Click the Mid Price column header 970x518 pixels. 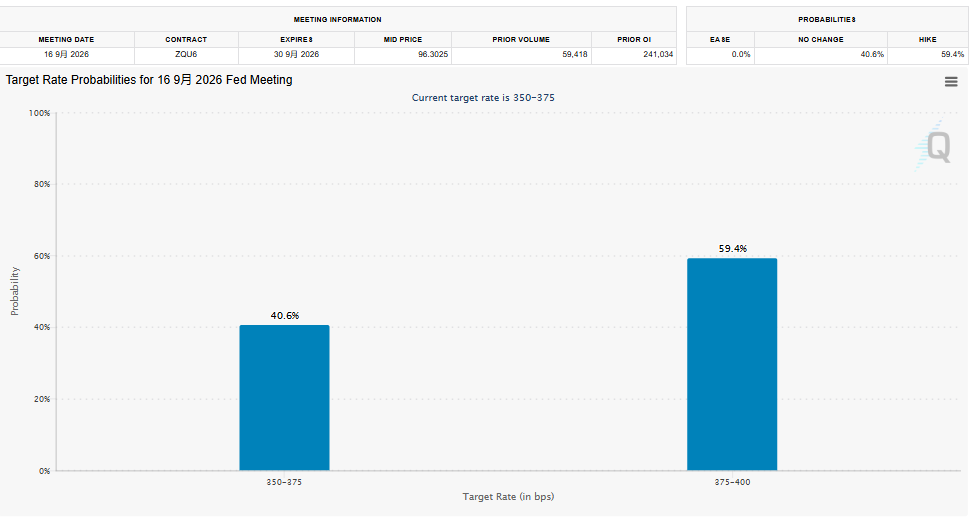point(403,40)
